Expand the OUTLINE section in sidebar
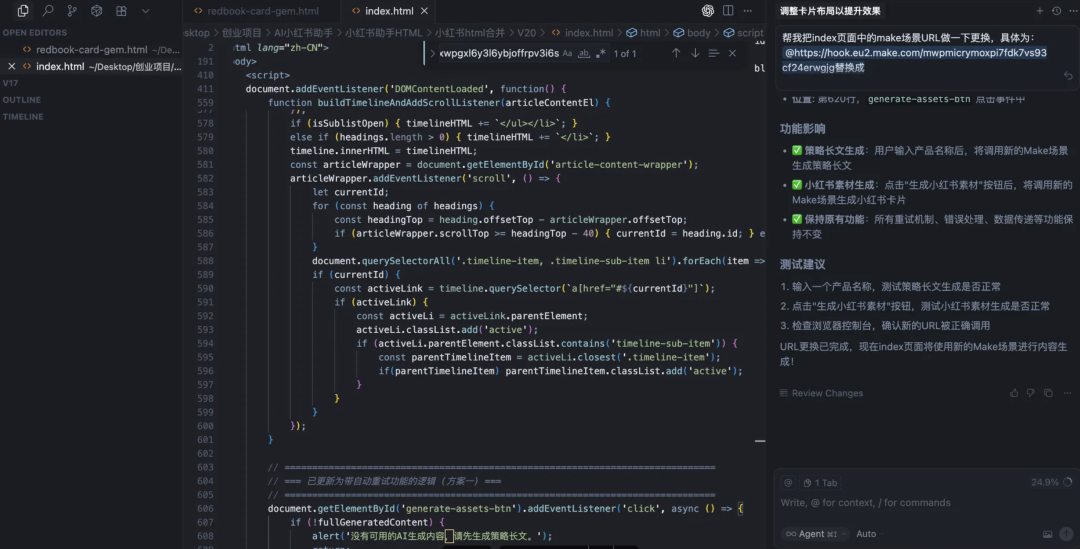 pyautogui.click(x=22, y=100)
